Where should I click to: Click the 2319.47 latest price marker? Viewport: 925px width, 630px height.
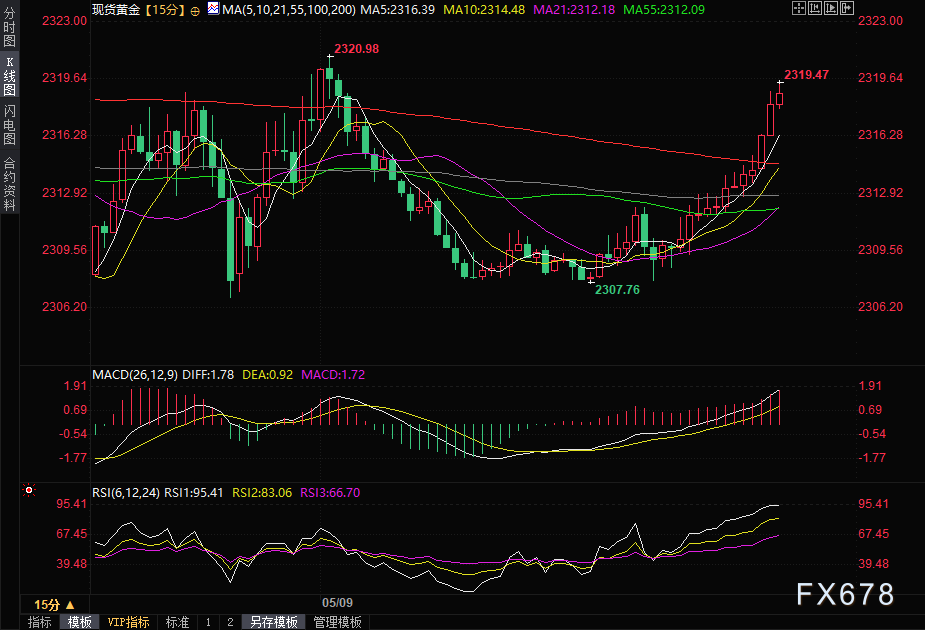(x=806, y=75)
